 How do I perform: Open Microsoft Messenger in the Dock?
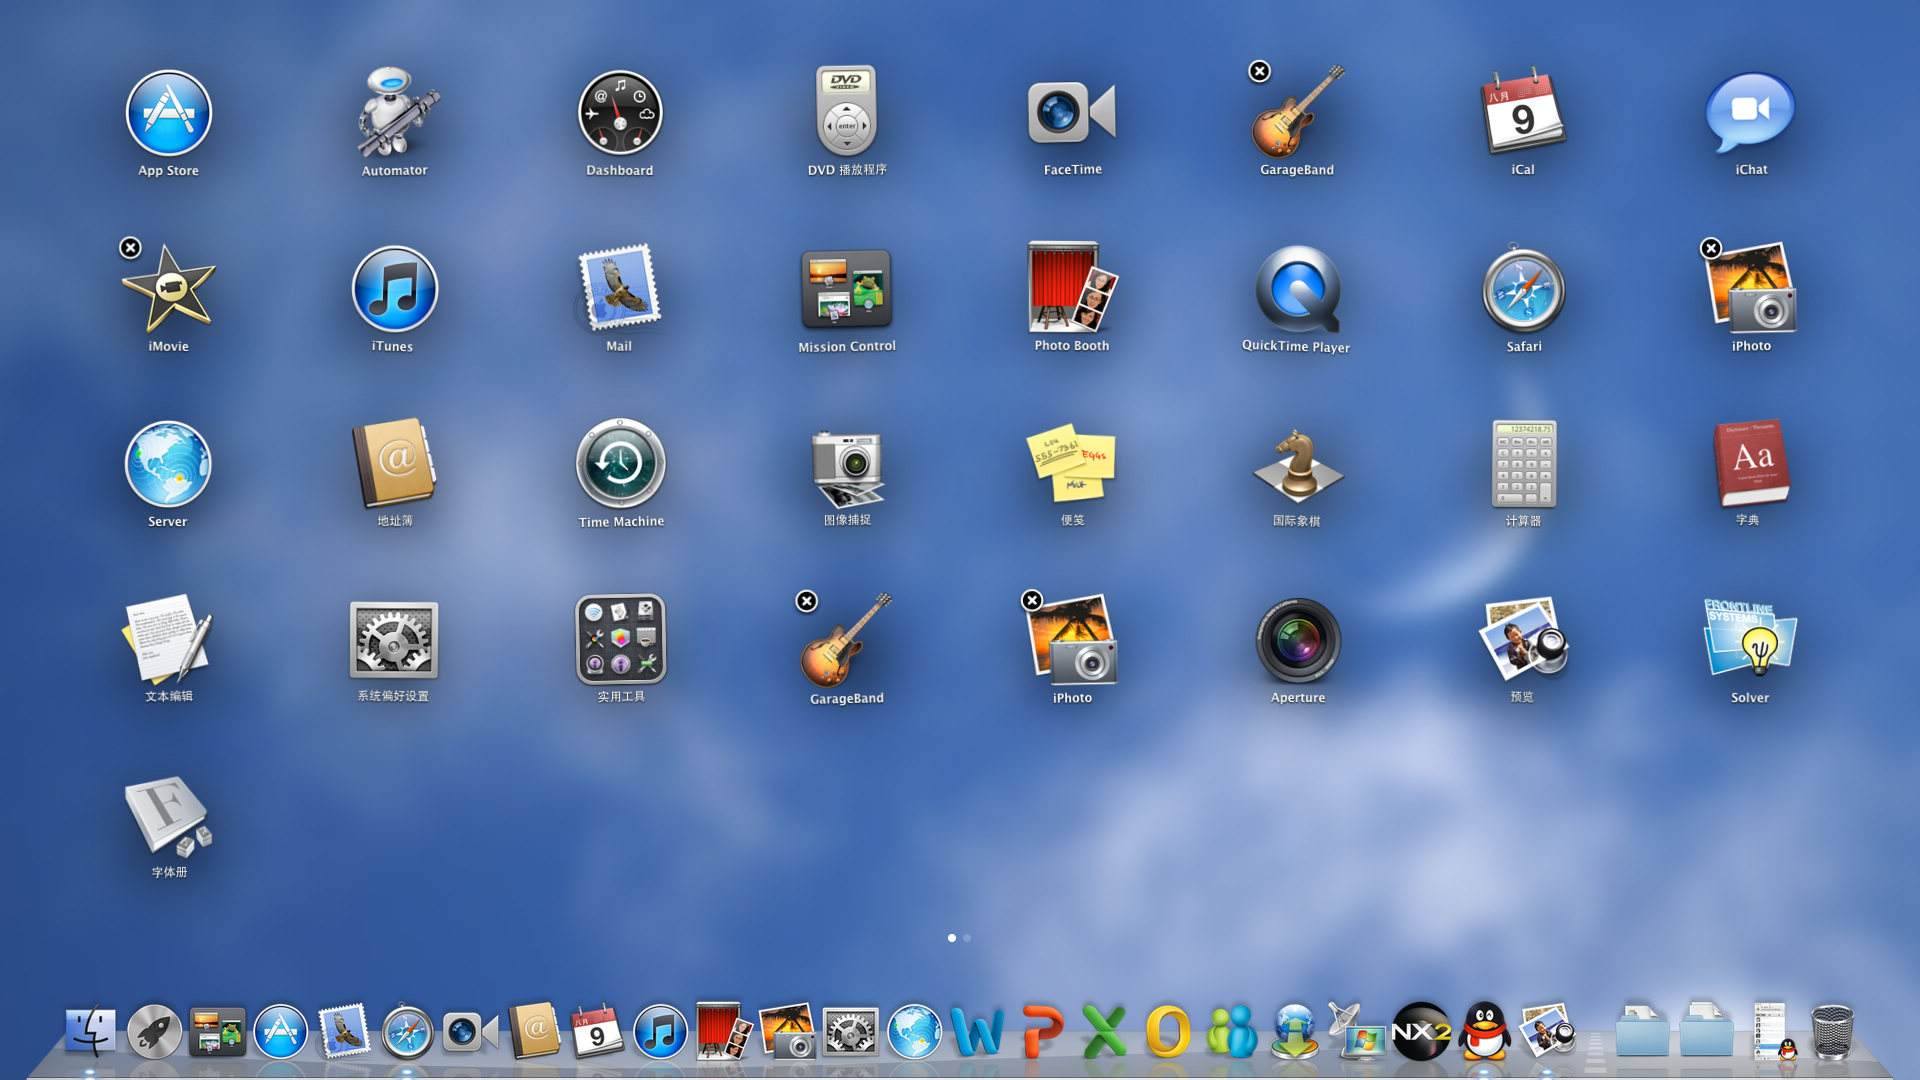point(1231,1032)
